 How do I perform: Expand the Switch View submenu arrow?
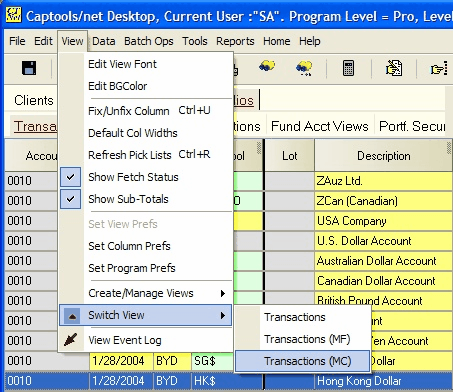coord(223,315)
